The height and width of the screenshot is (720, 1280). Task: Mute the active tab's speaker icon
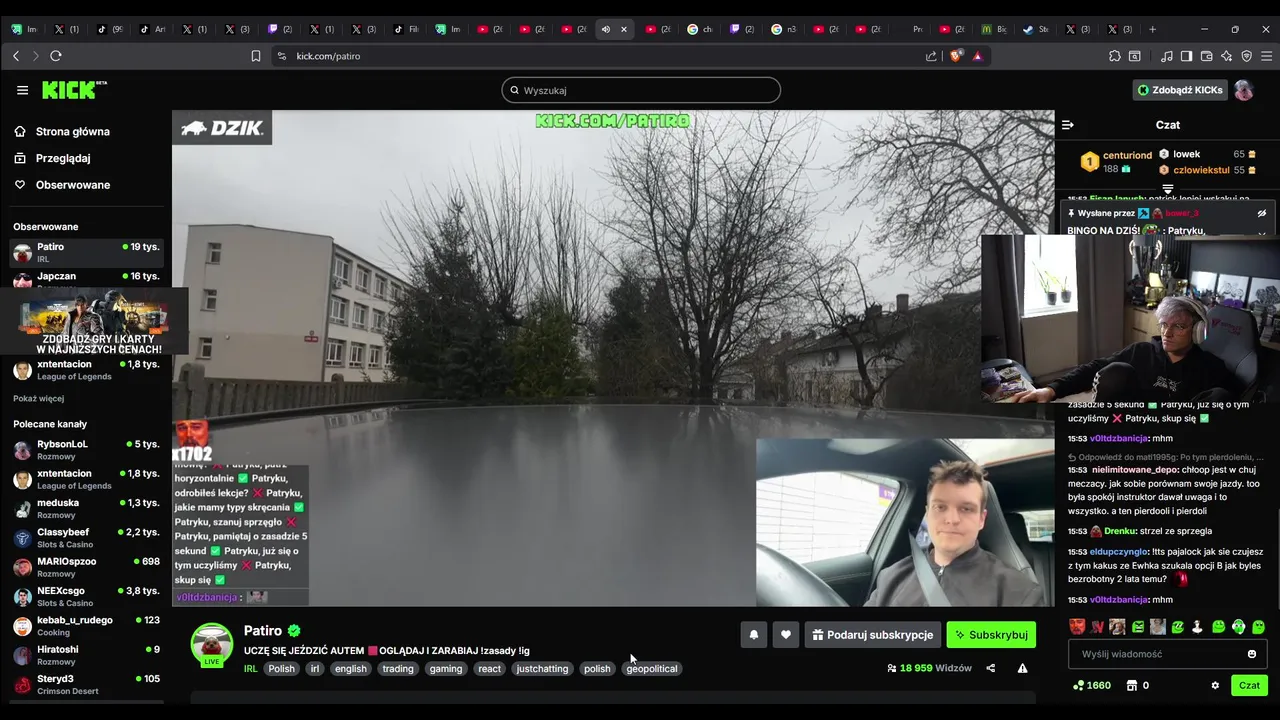[x=605, y=29]
